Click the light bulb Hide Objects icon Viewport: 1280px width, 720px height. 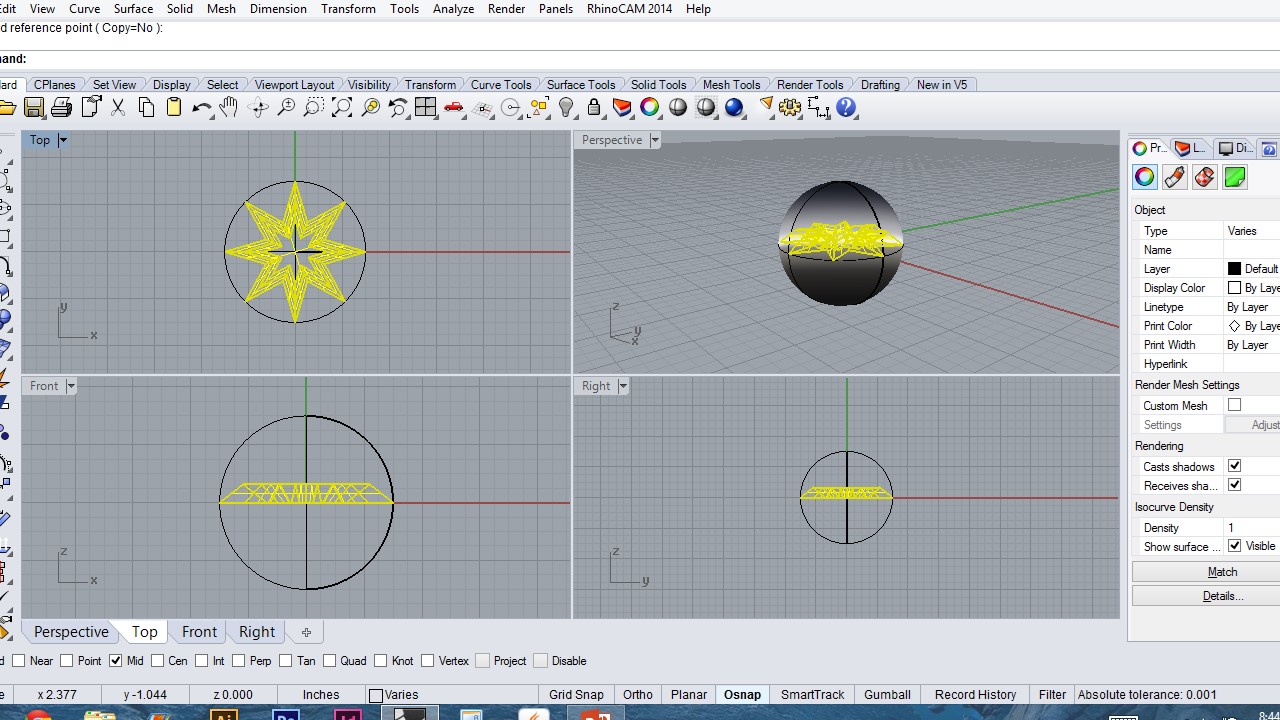566,107
